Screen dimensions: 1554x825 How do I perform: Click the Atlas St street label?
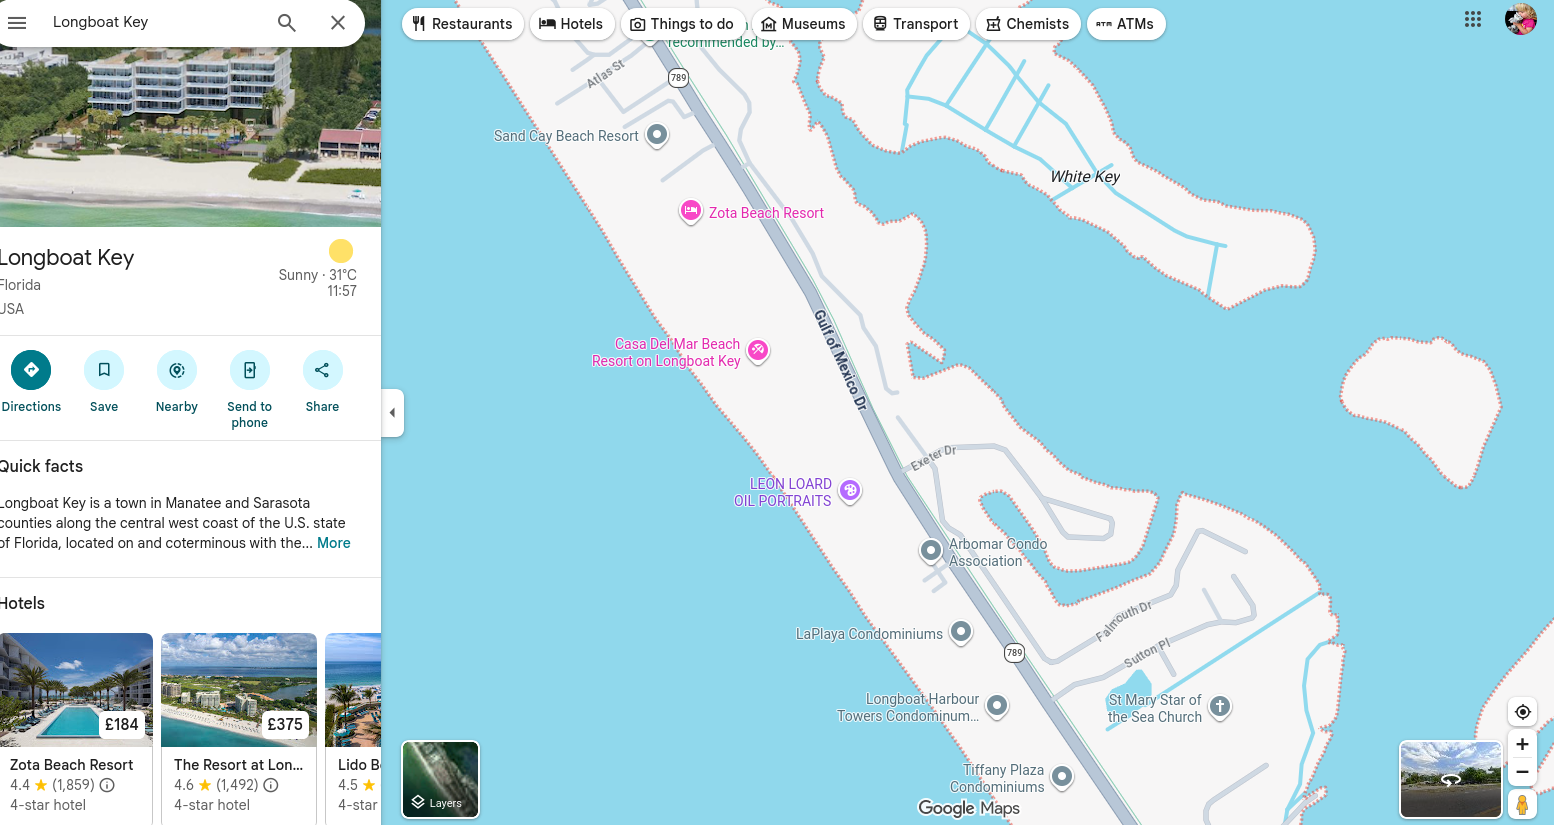605,74
